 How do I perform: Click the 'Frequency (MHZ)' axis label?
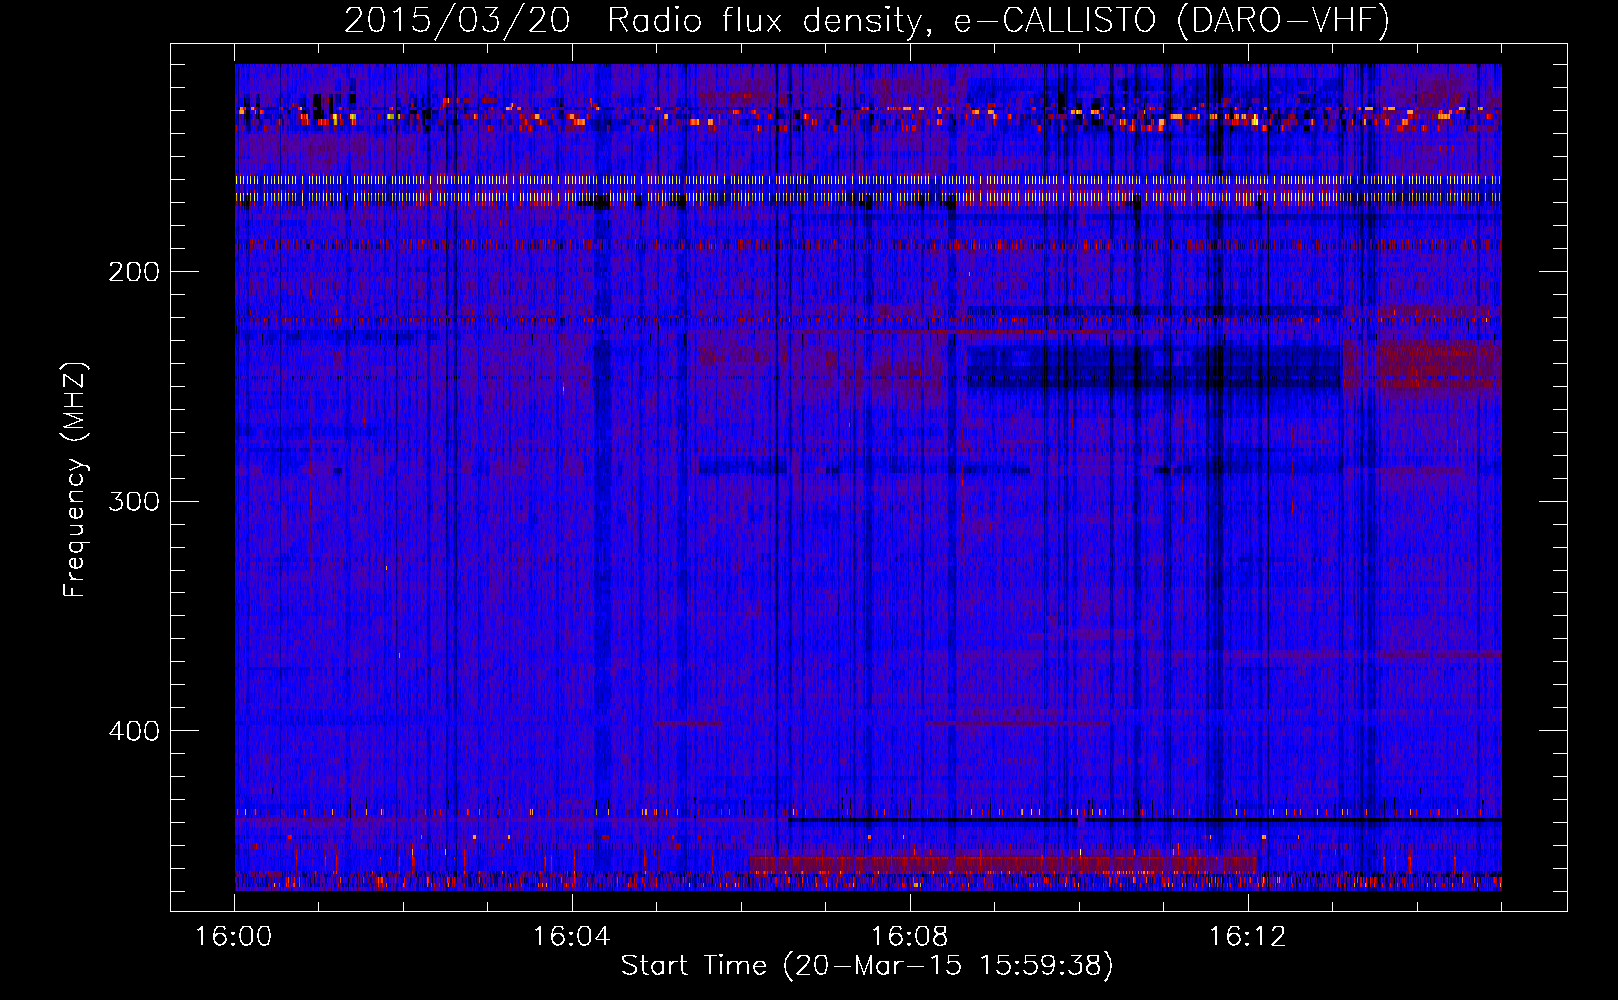coord(75,479)
